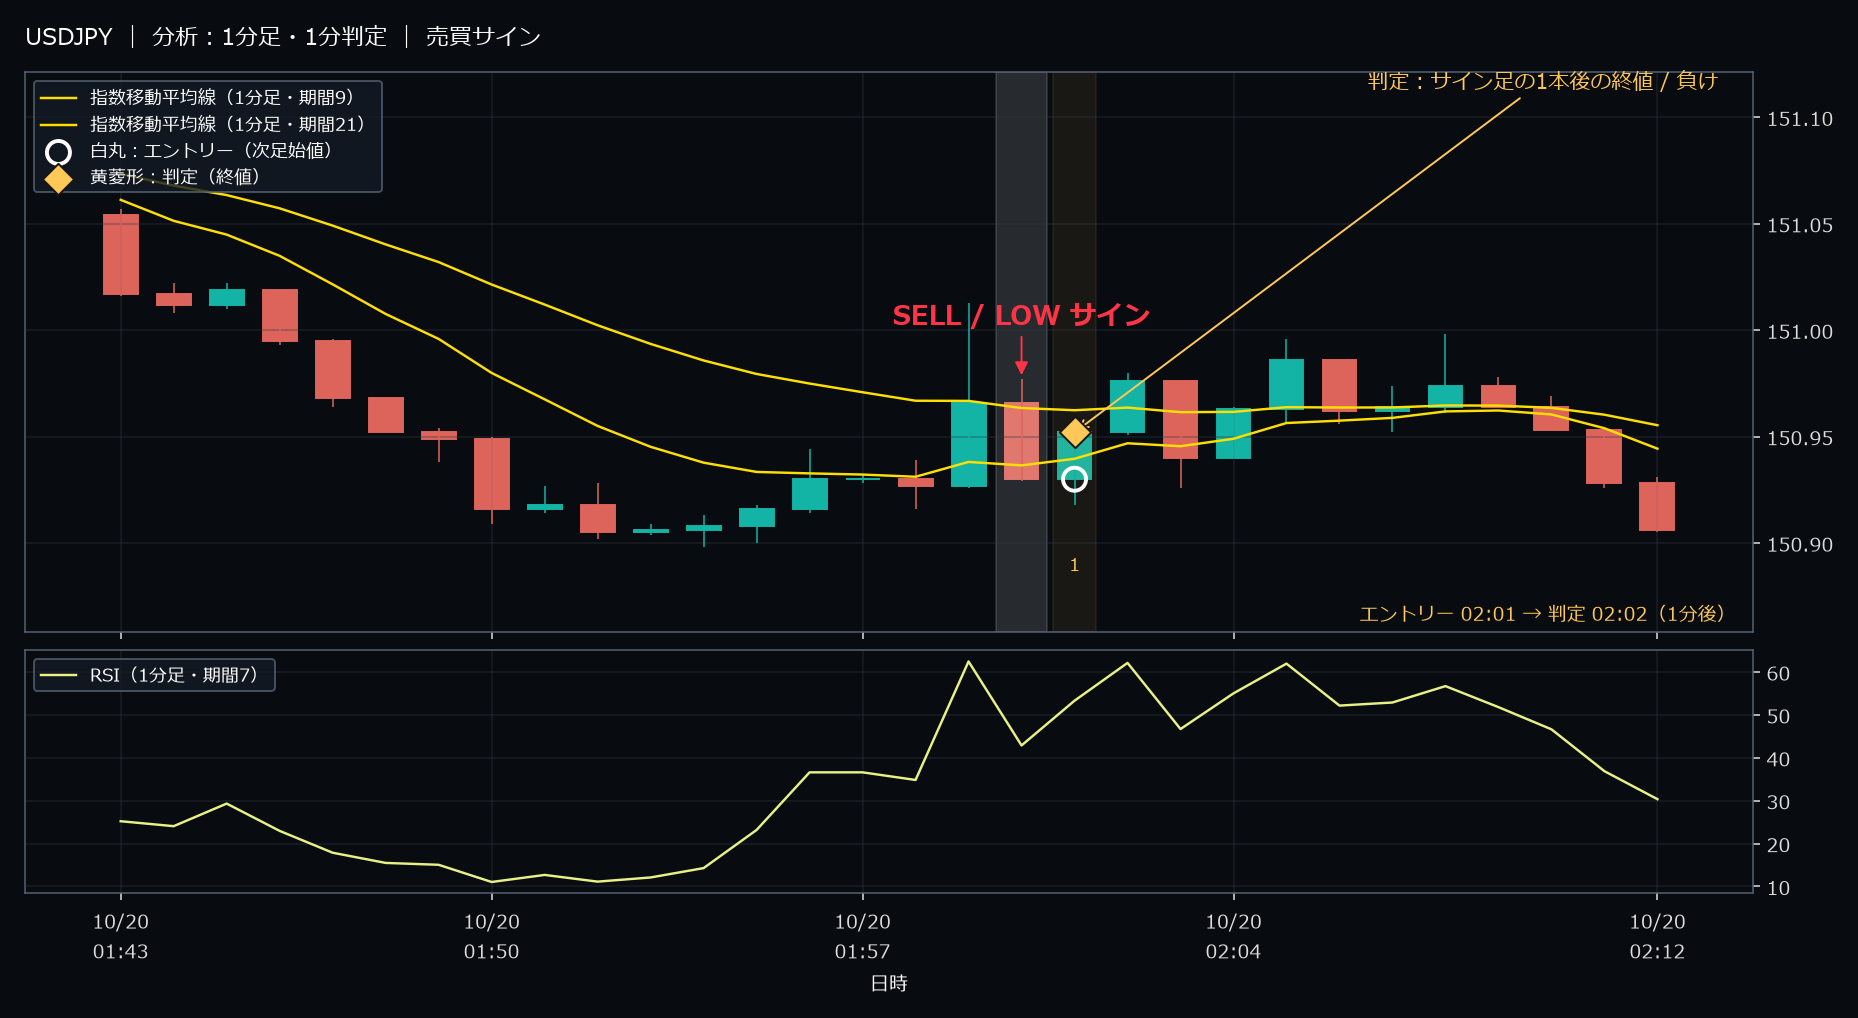Click the 10/20 01:50 time axis label
The width and height of the screenshot is (1858, 1018).
pyautogui.click(x=492, y=937)
